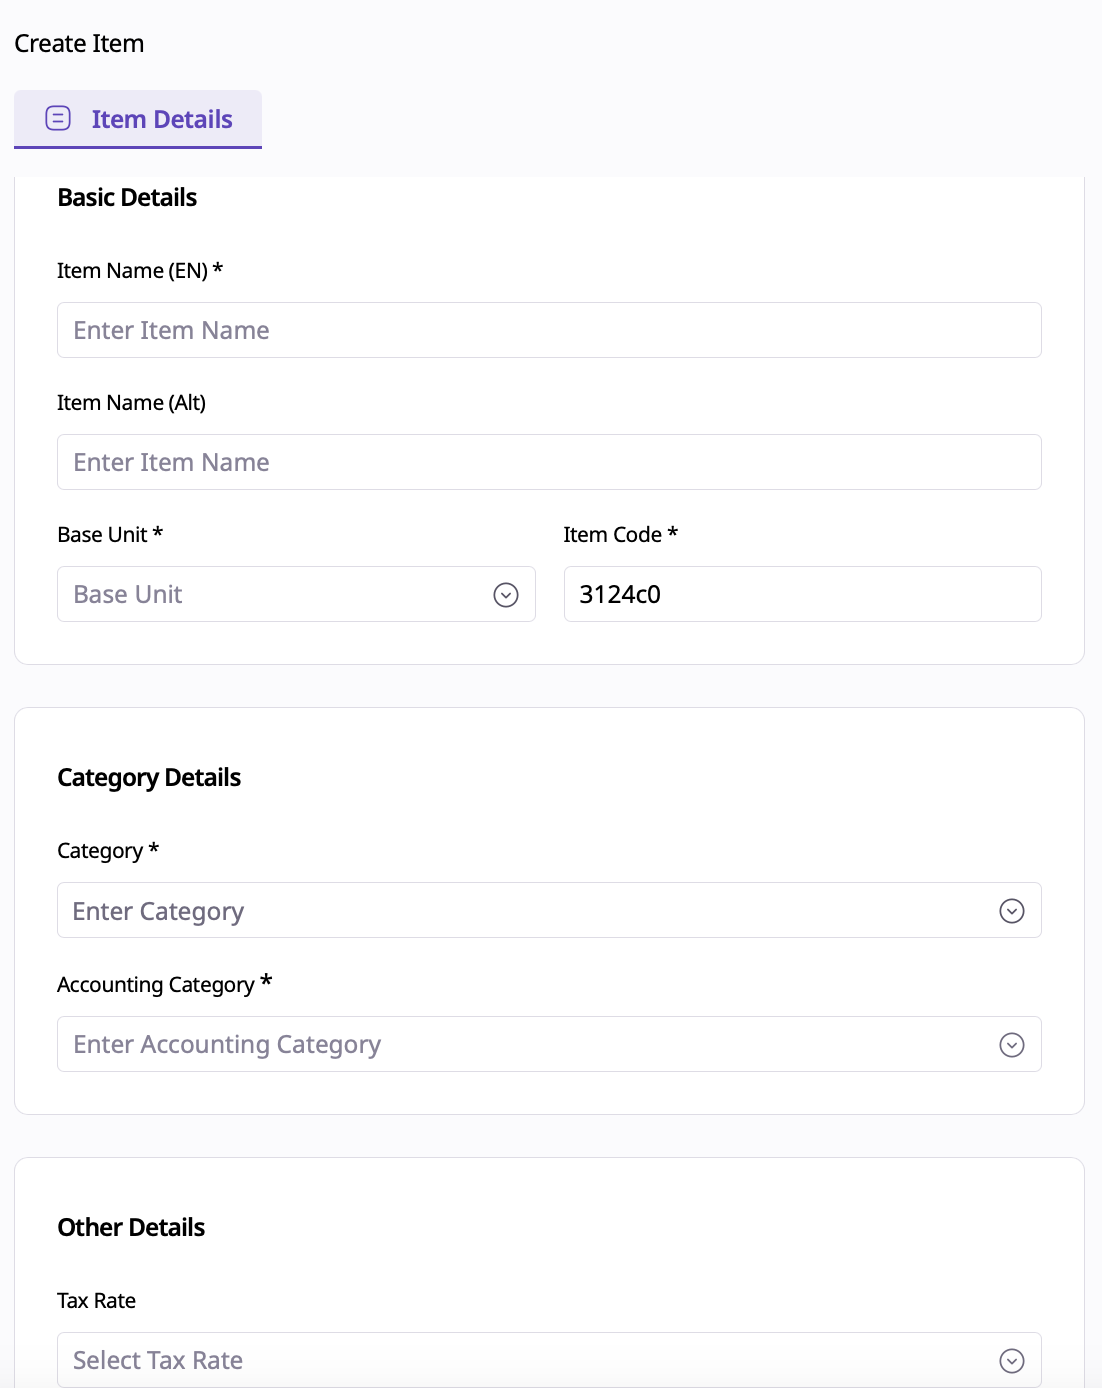This screenshot has width=1102, height=1388.
Task: Focus the Item Name (EN) text field
Action: coord(548,330)
